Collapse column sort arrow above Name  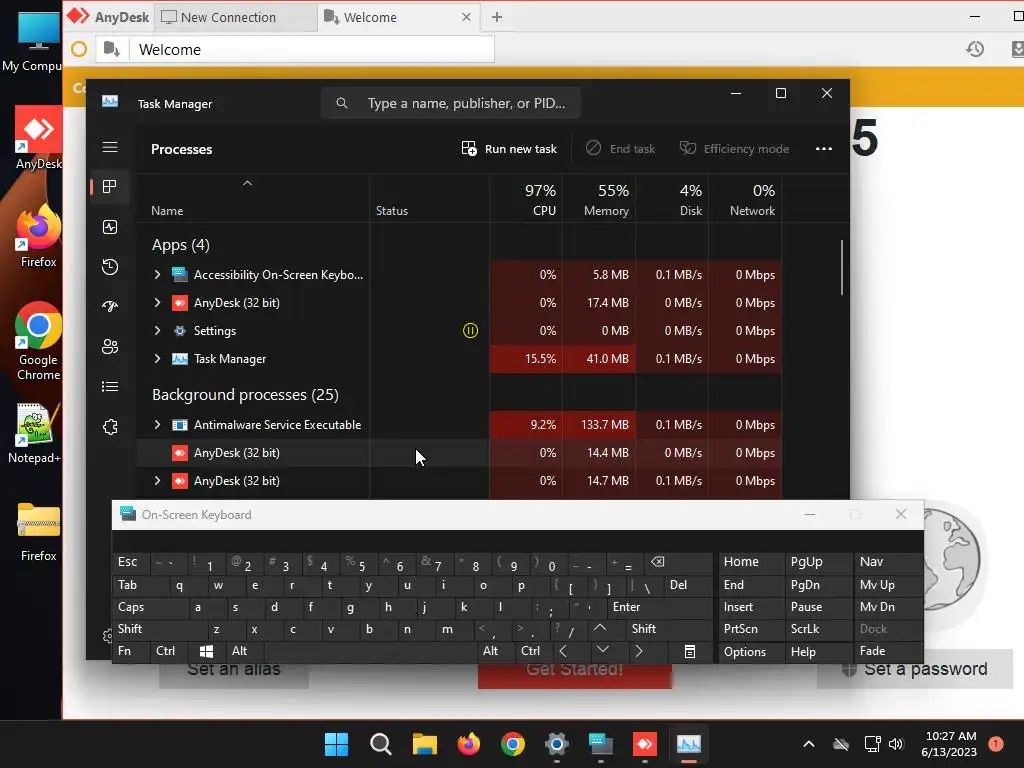click(248, 184)
